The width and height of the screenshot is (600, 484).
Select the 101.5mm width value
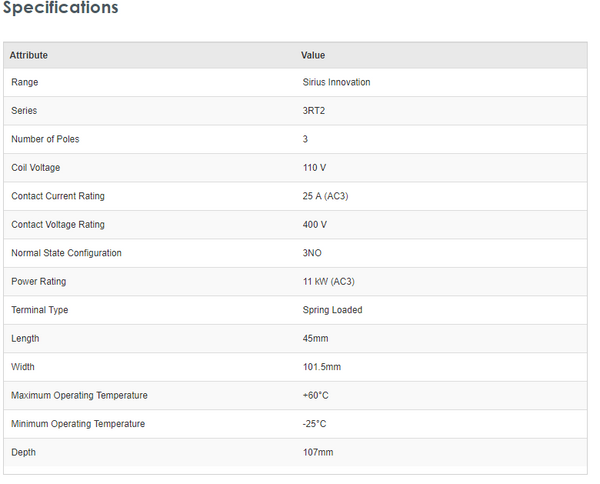(322, 367)
